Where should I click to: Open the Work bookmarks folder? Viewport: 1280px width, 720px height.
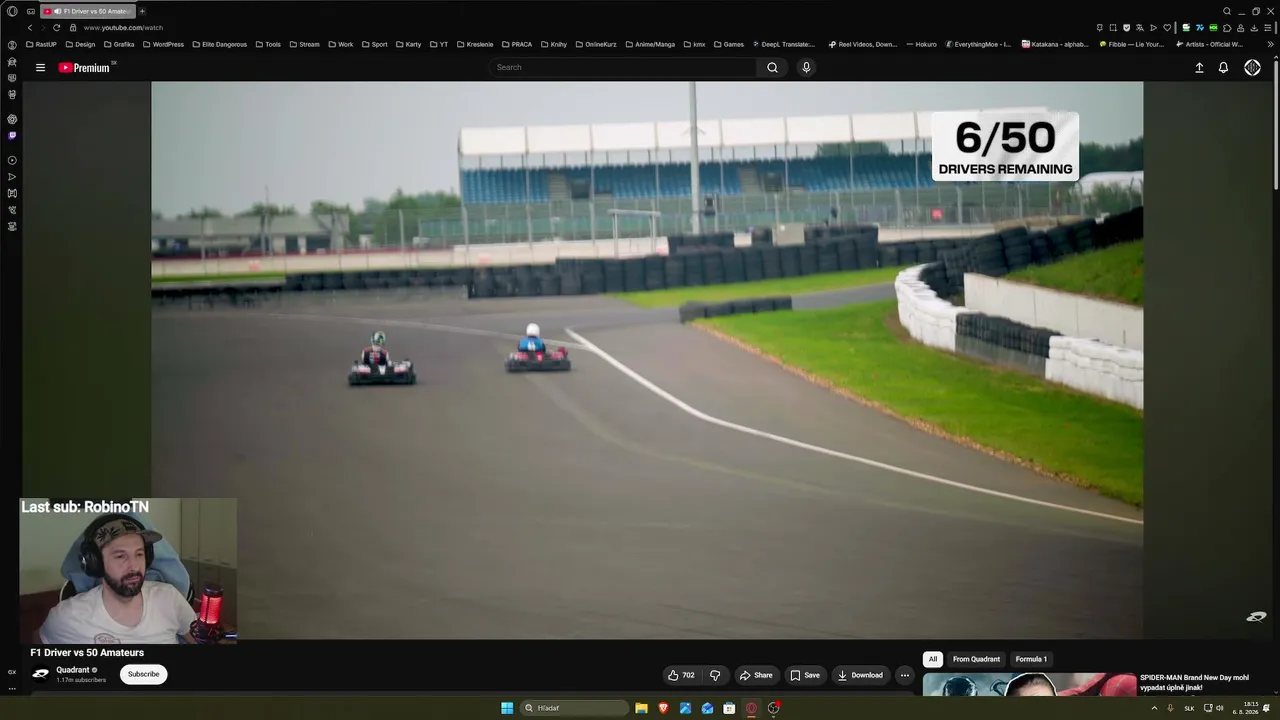click(x=340, y=44)
